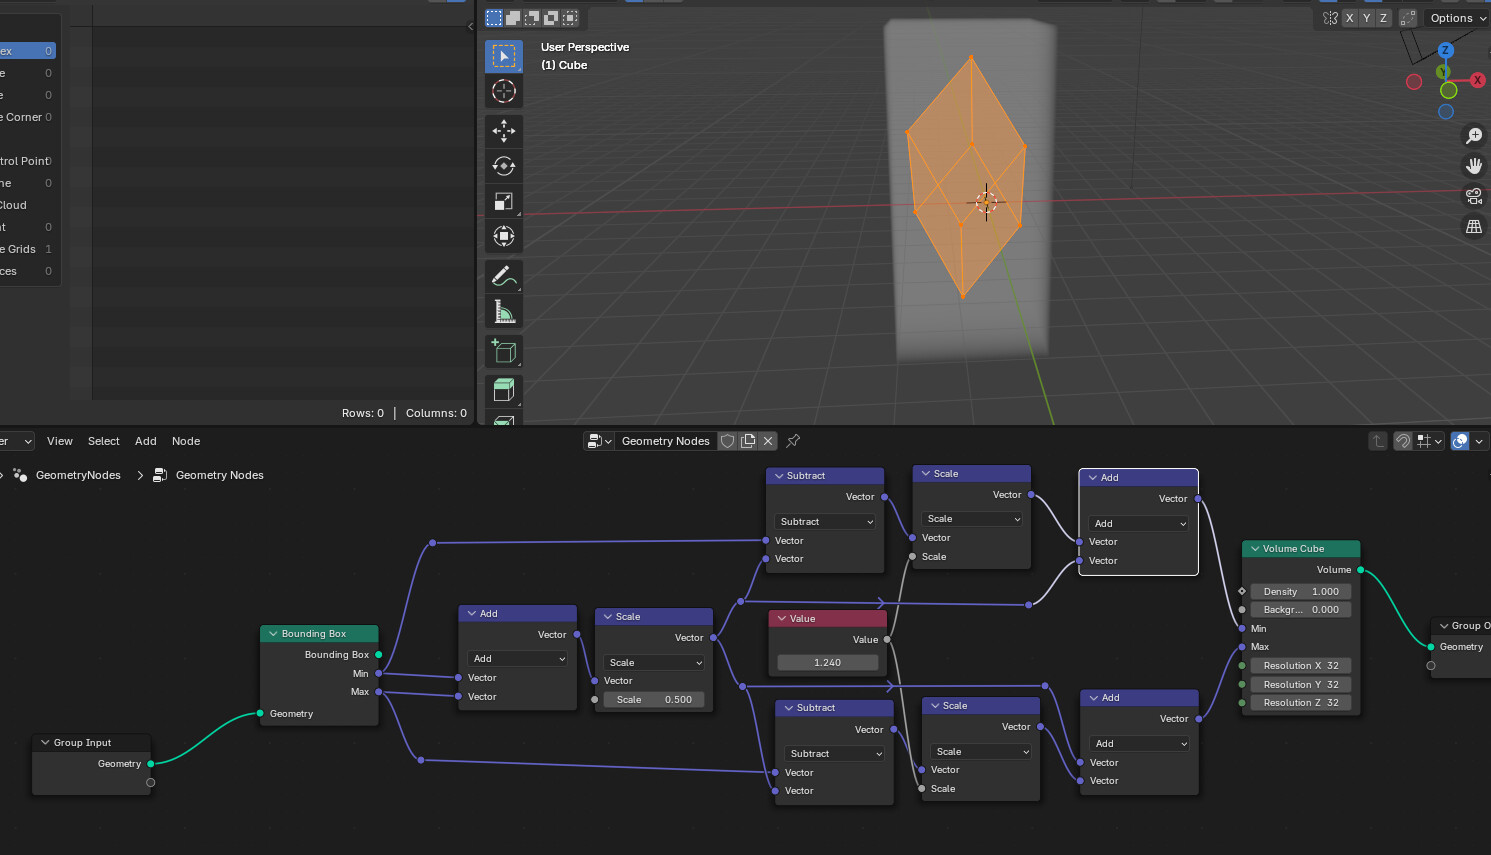Click the camera view icon on viewport right edge
1491x855 pixels.
coord(1474,196)
